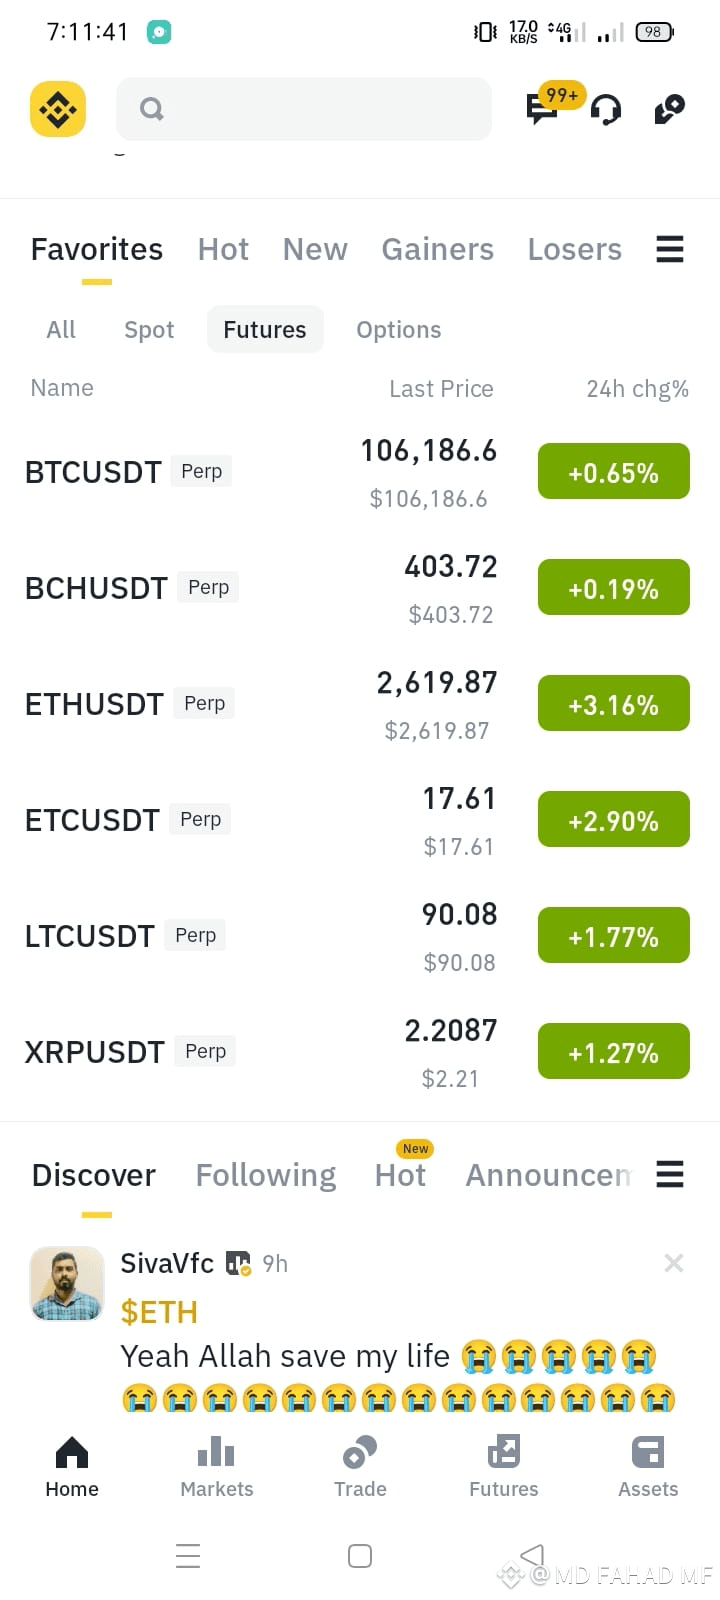
Task: Switch to the Gainers tab
Action: pyautogui.click(x=438, y=249)
